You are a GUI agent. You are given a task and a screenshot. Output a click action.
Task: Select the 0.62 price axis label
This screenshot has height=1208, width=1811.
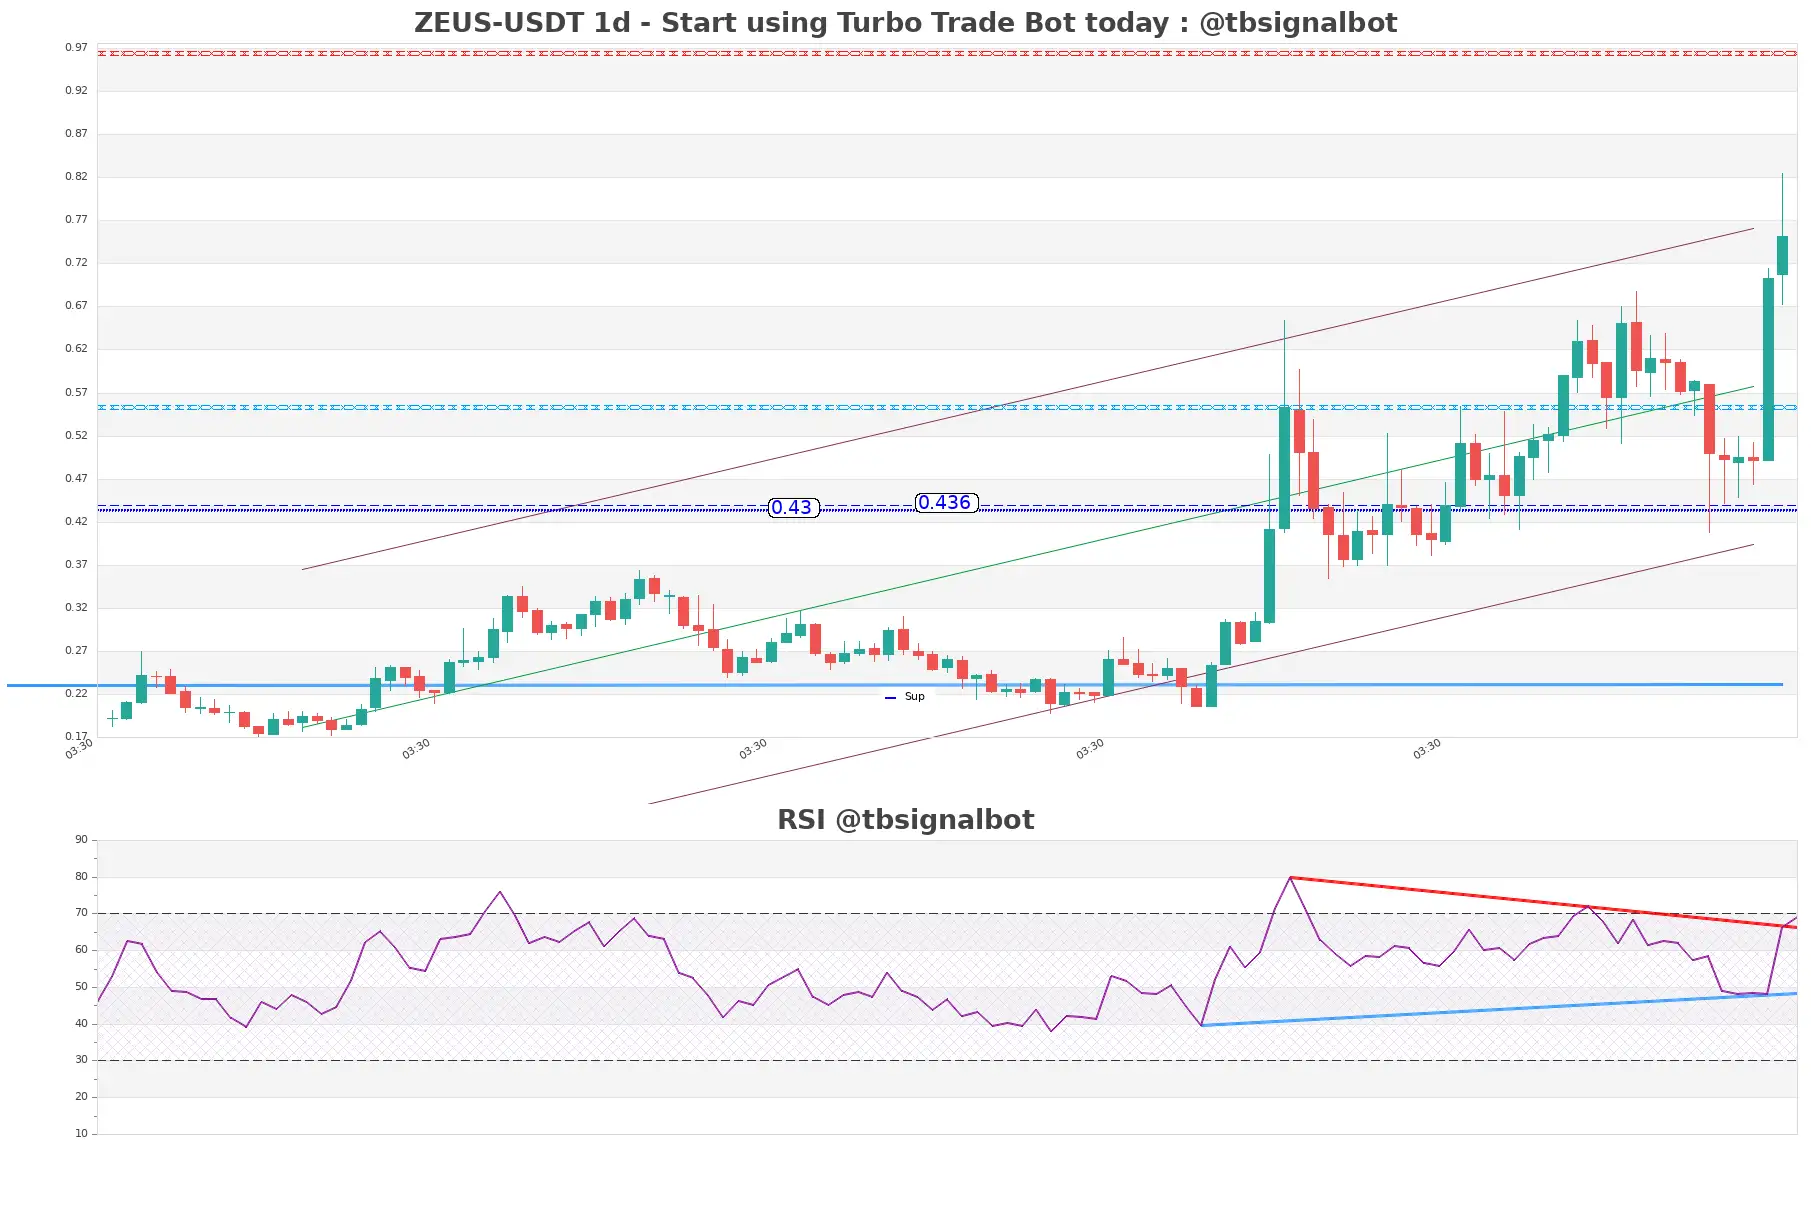[x=76, y=349]
